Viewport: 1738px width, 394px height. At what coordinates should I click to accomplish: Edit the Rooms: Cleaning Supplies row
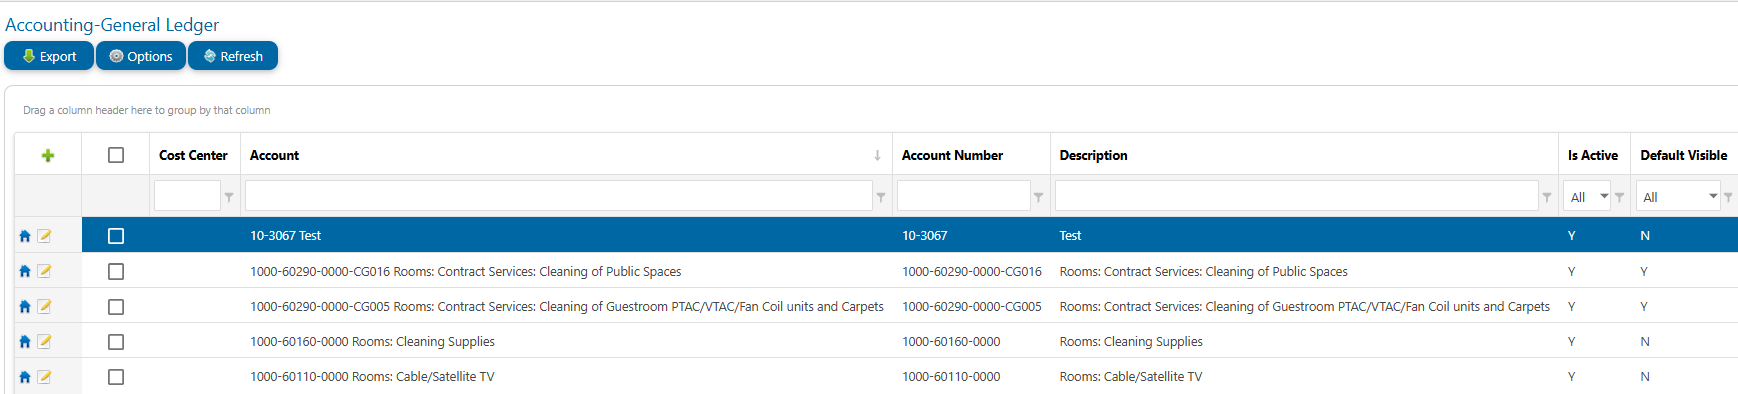coord(44,342)
